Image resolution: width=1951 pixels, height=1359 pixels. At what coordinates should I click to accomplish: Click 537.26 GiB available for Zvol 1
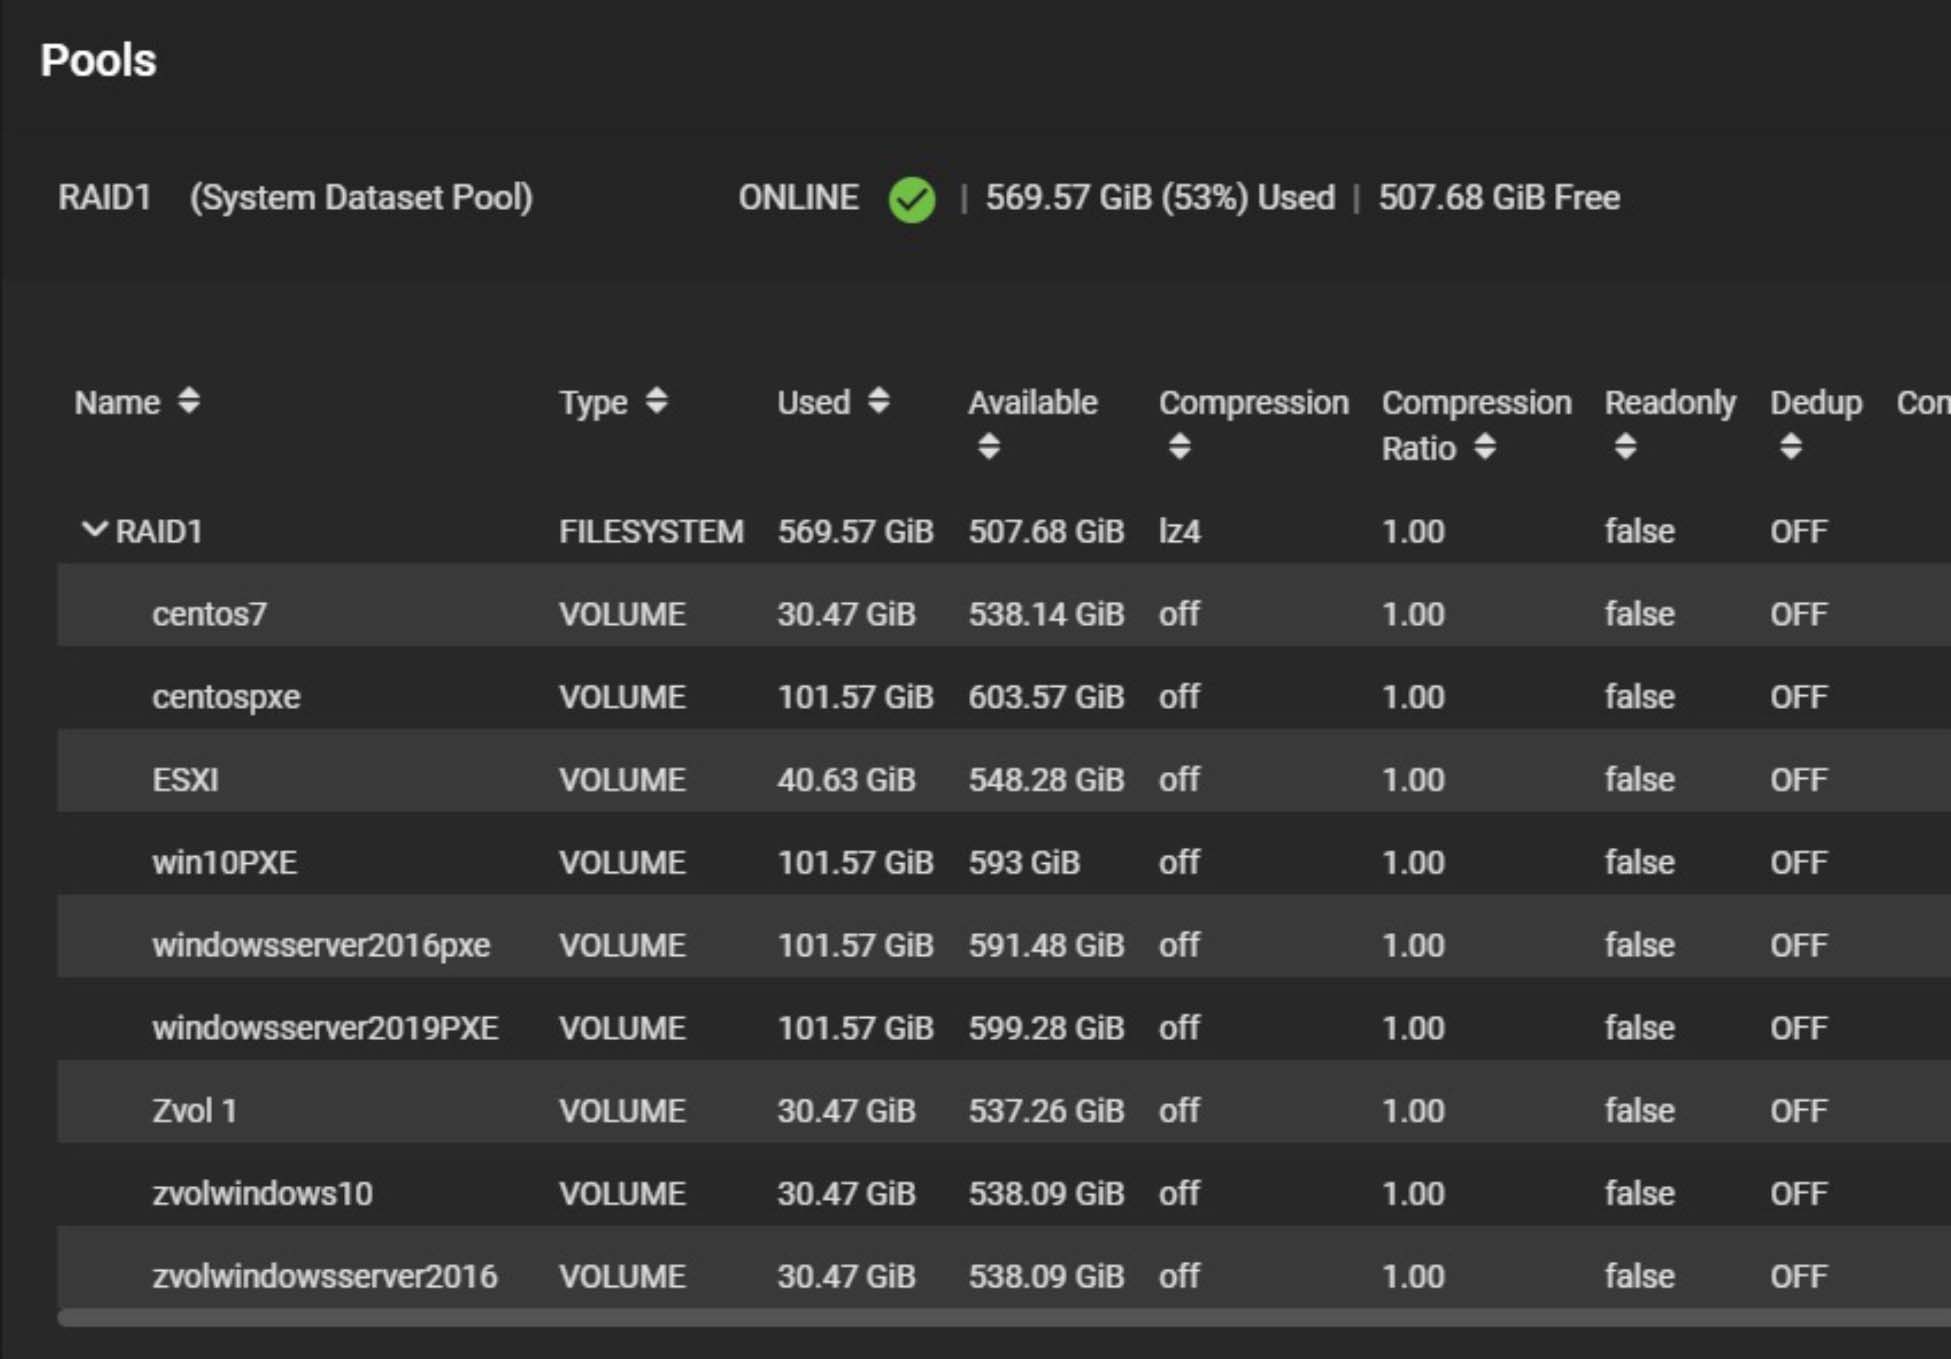tap(1046, 1112)
